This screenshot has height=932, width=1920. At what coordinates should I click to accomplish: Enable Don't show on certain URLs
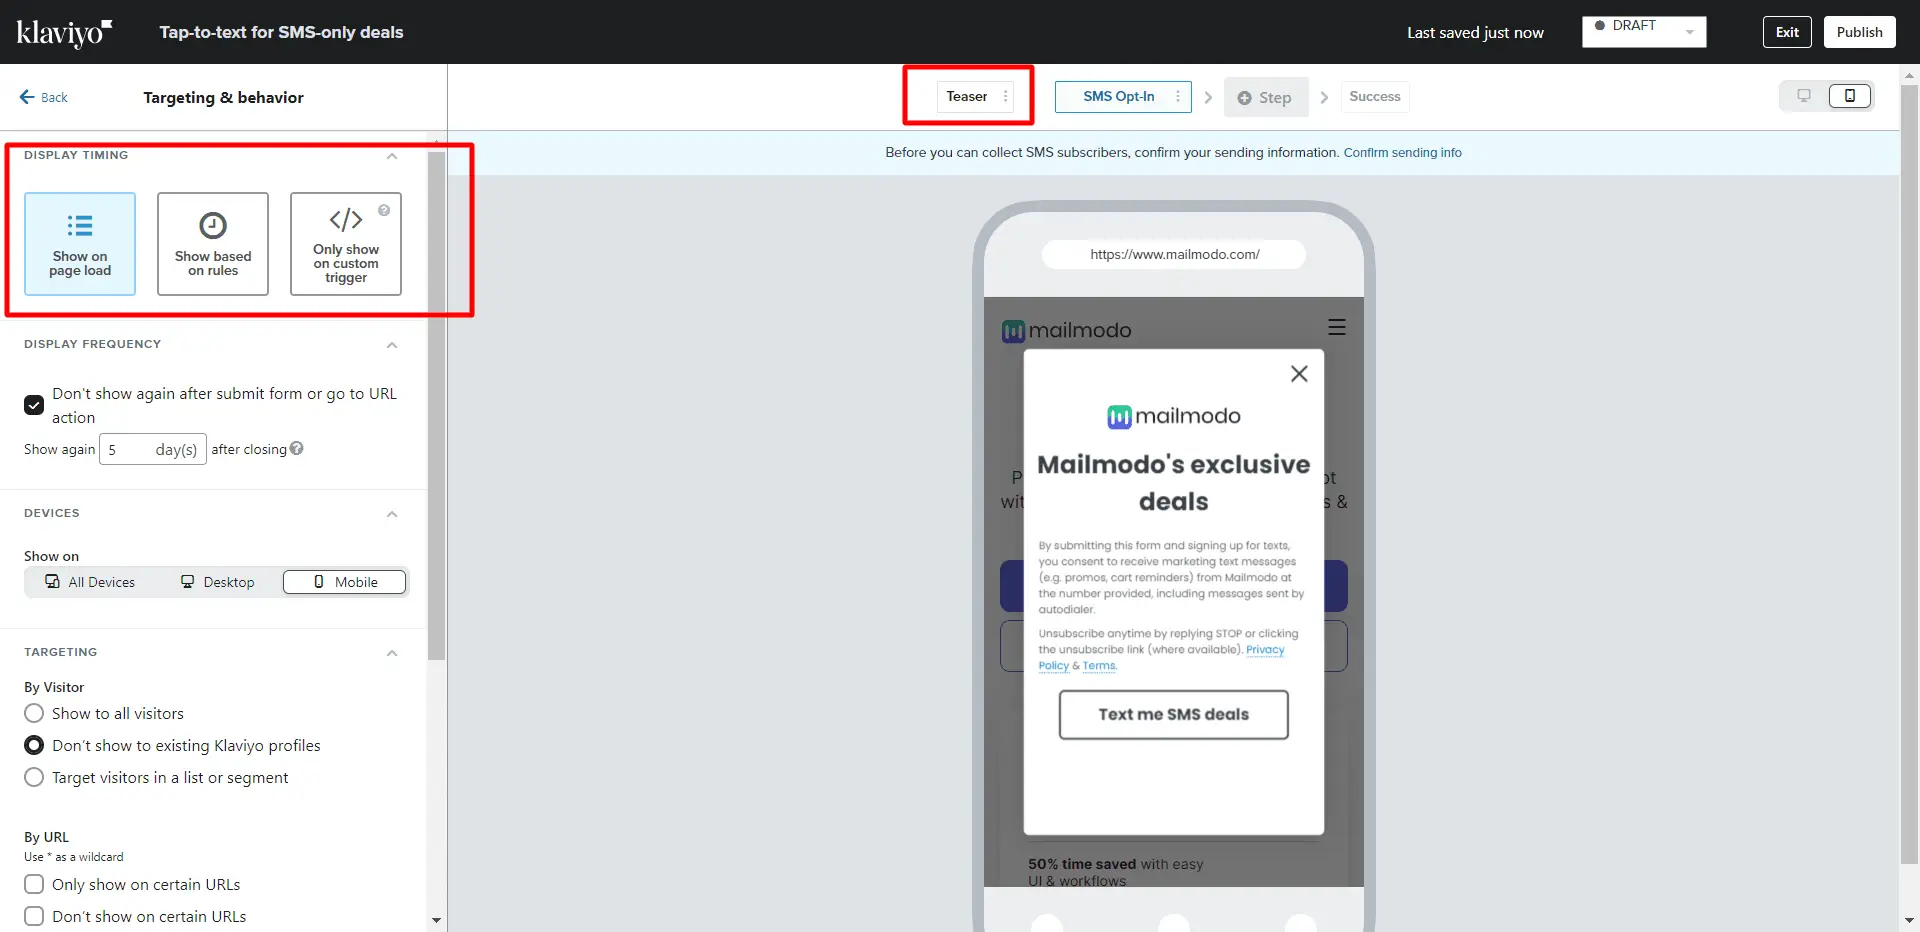pos(34,916)
